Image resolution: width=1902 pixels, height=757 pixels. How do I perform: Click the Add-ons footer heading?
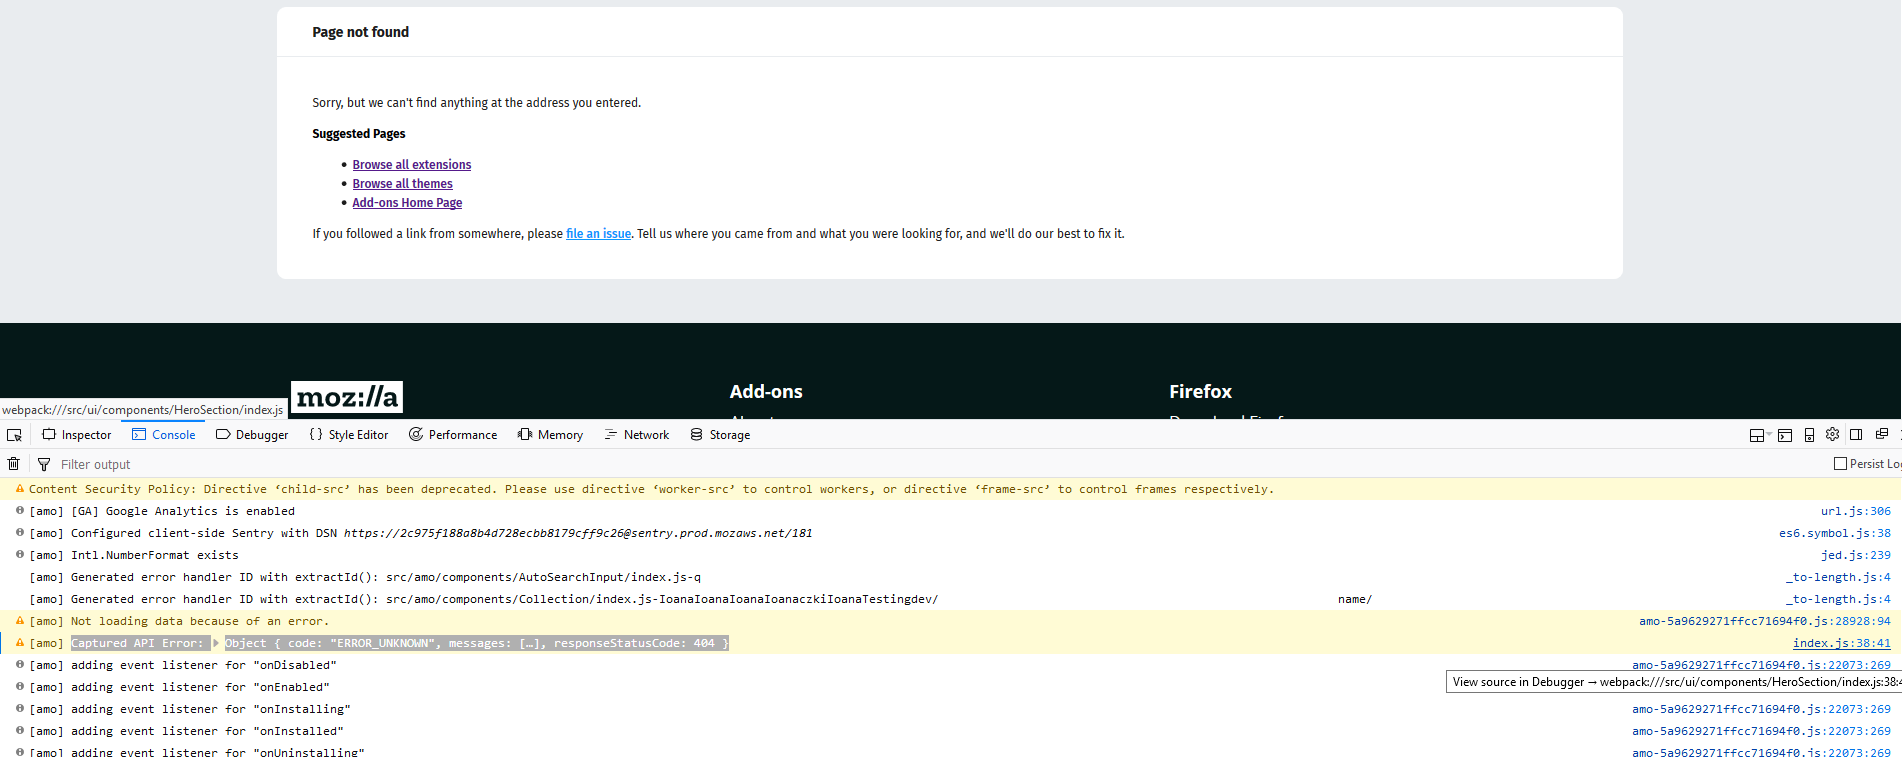(766, 392)
